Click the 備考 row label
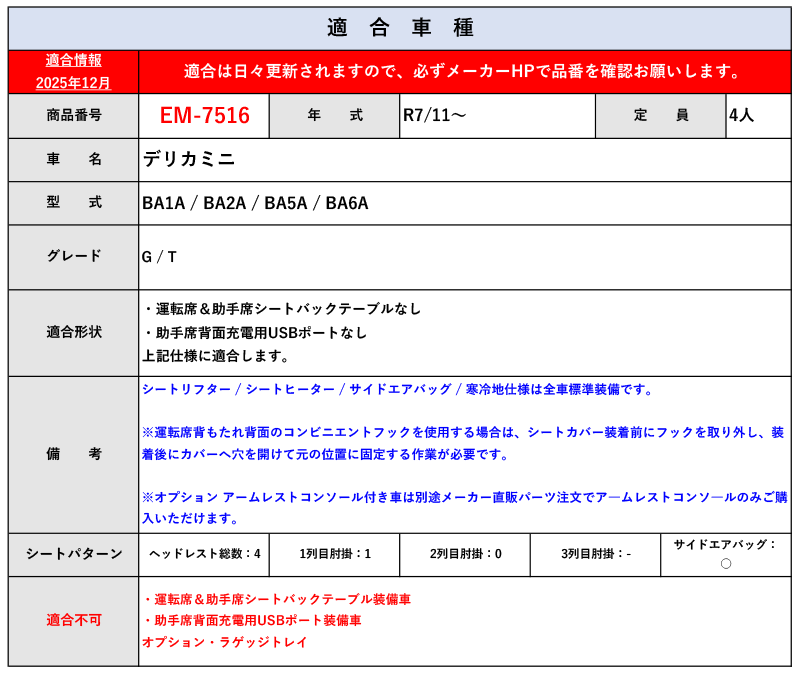 pos(73,454)
